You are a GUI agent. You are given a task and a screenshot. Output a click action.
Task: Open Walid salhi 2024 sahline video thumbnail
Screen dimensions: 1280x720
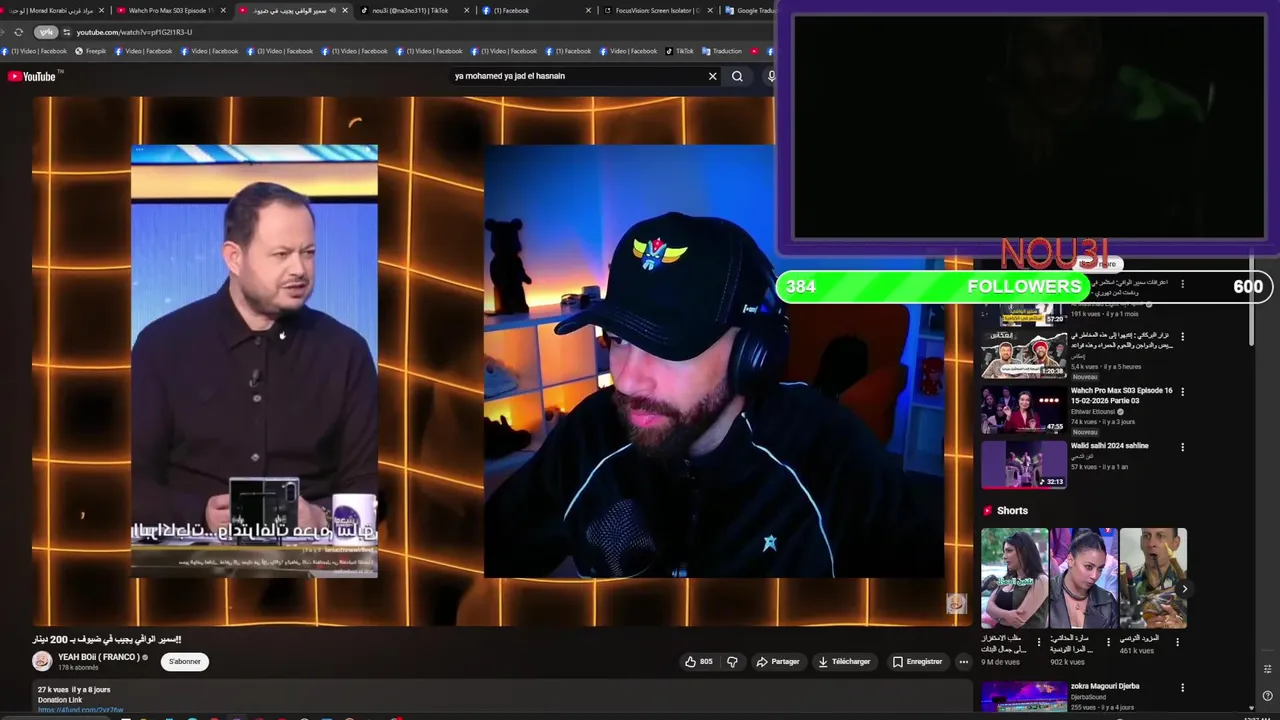(x=1024, y=465)
